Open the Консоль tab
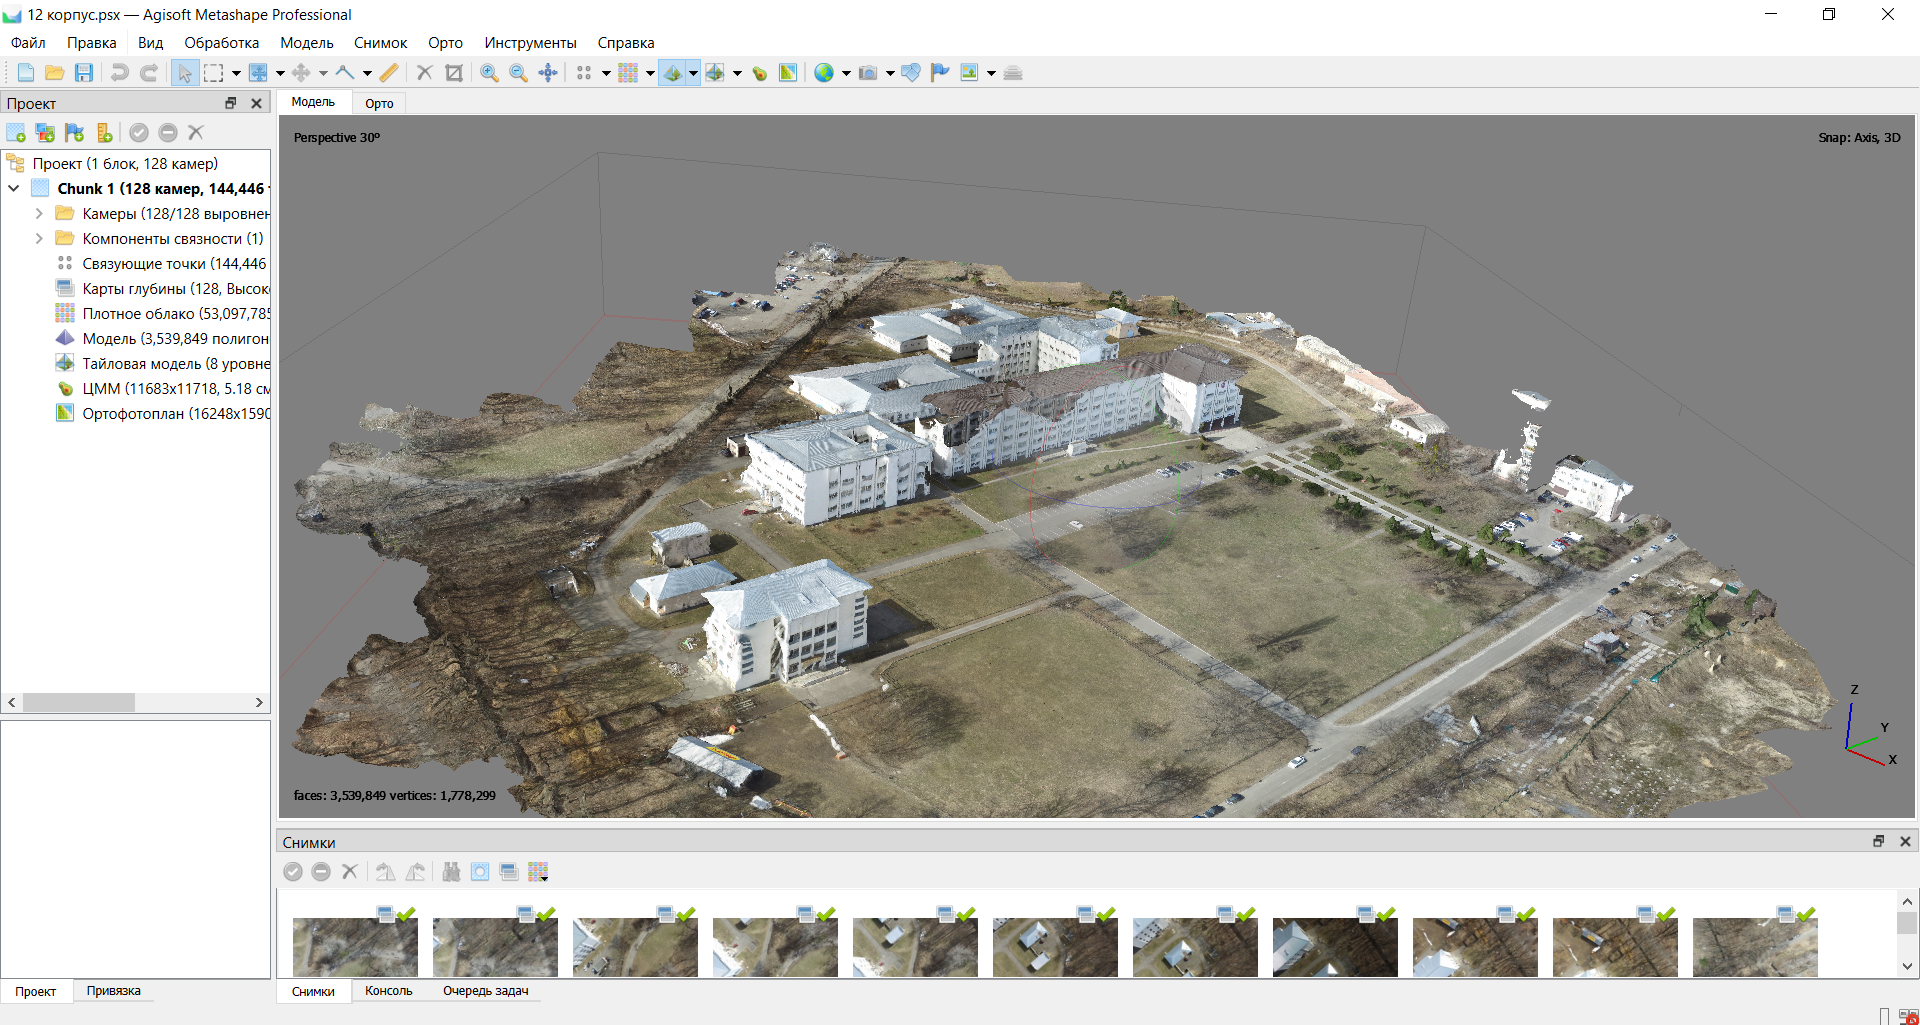The image size is (1920, 1025). 388,991
